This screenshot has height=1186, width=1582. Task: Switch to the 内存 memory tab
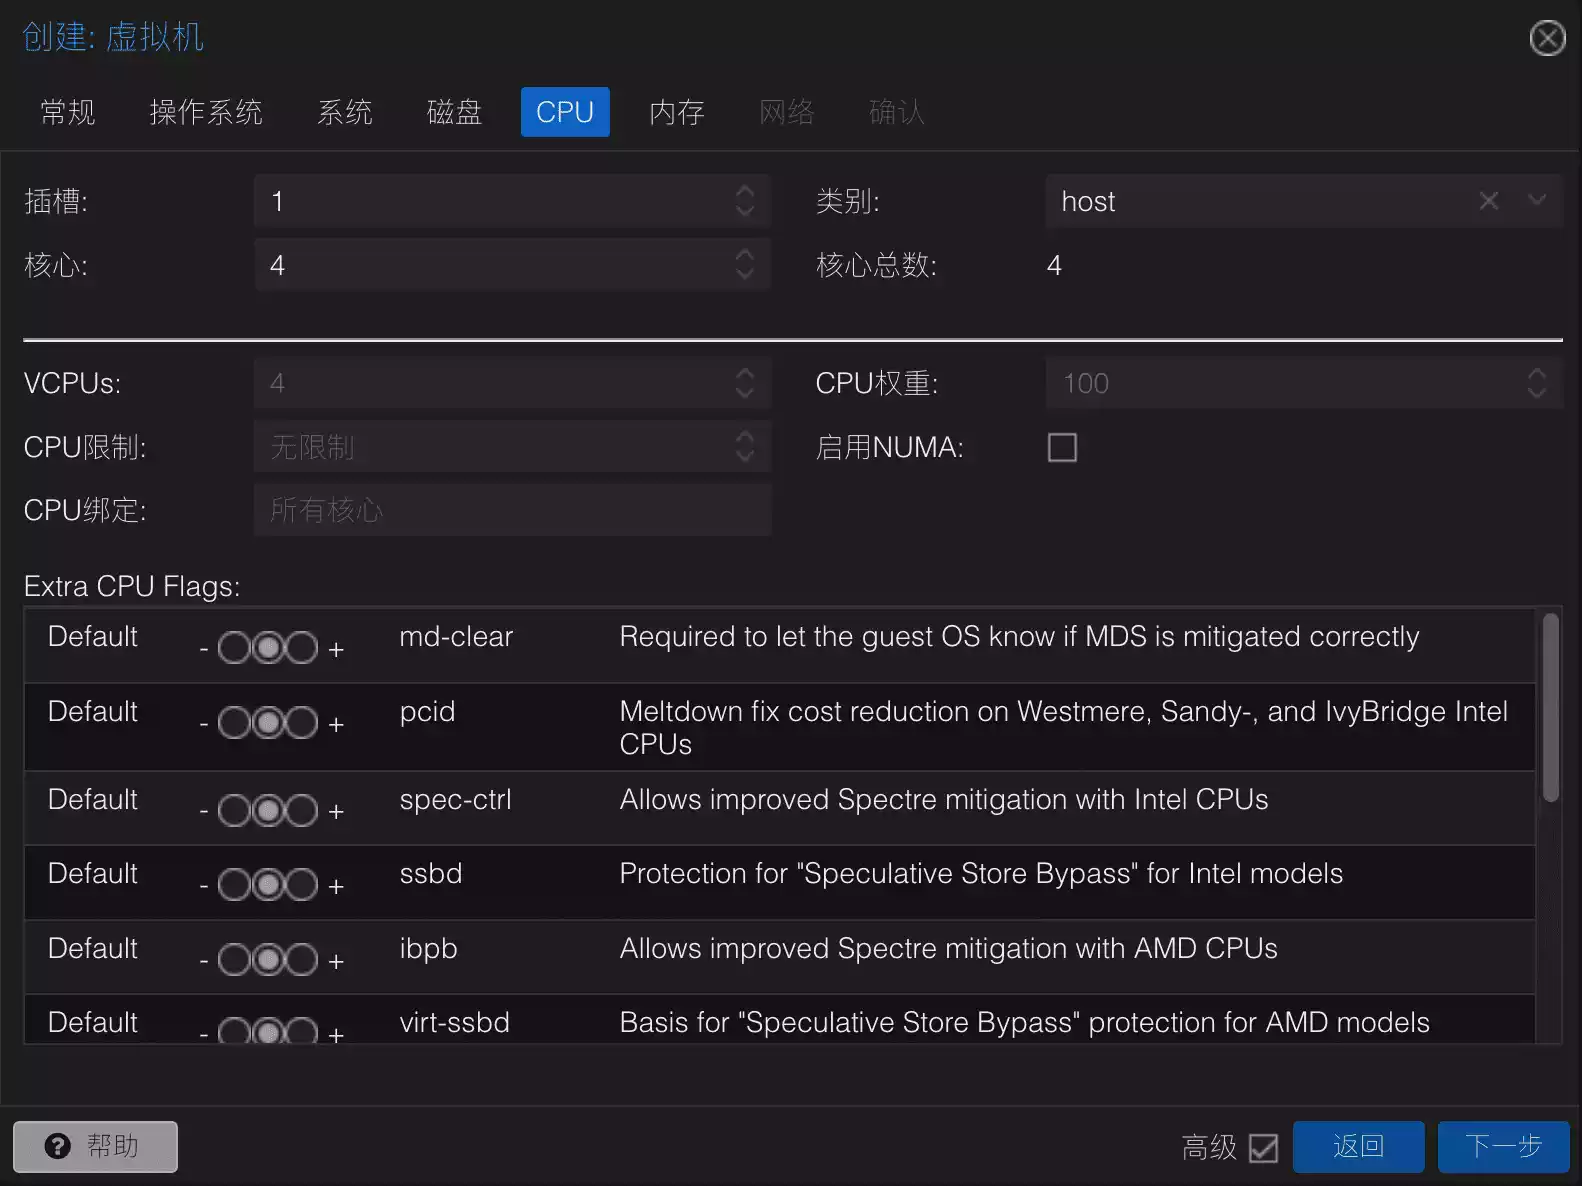coord(676,112)
